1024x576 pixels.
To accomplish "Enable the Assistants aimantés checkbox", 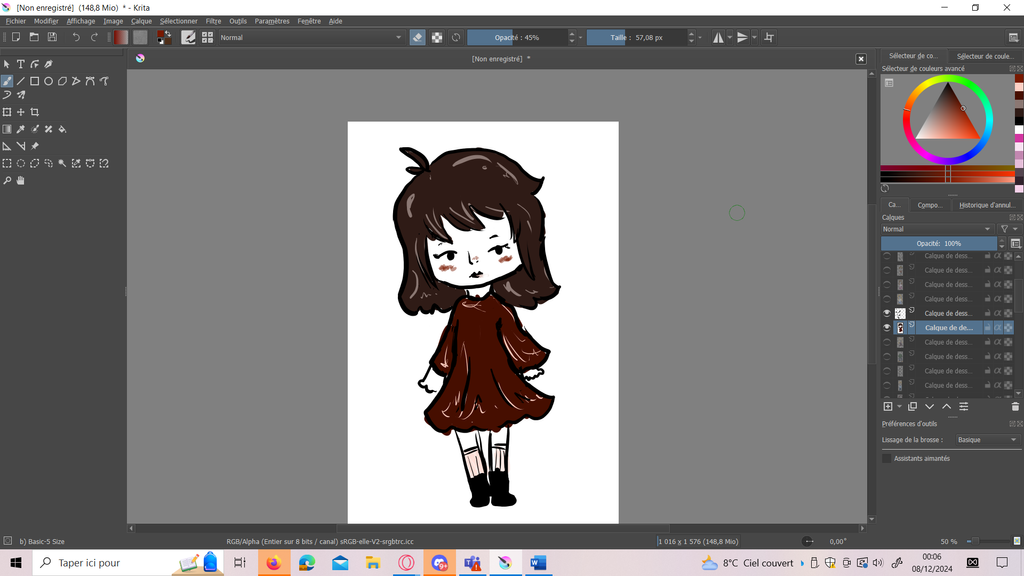I will [x=886, y=458].
